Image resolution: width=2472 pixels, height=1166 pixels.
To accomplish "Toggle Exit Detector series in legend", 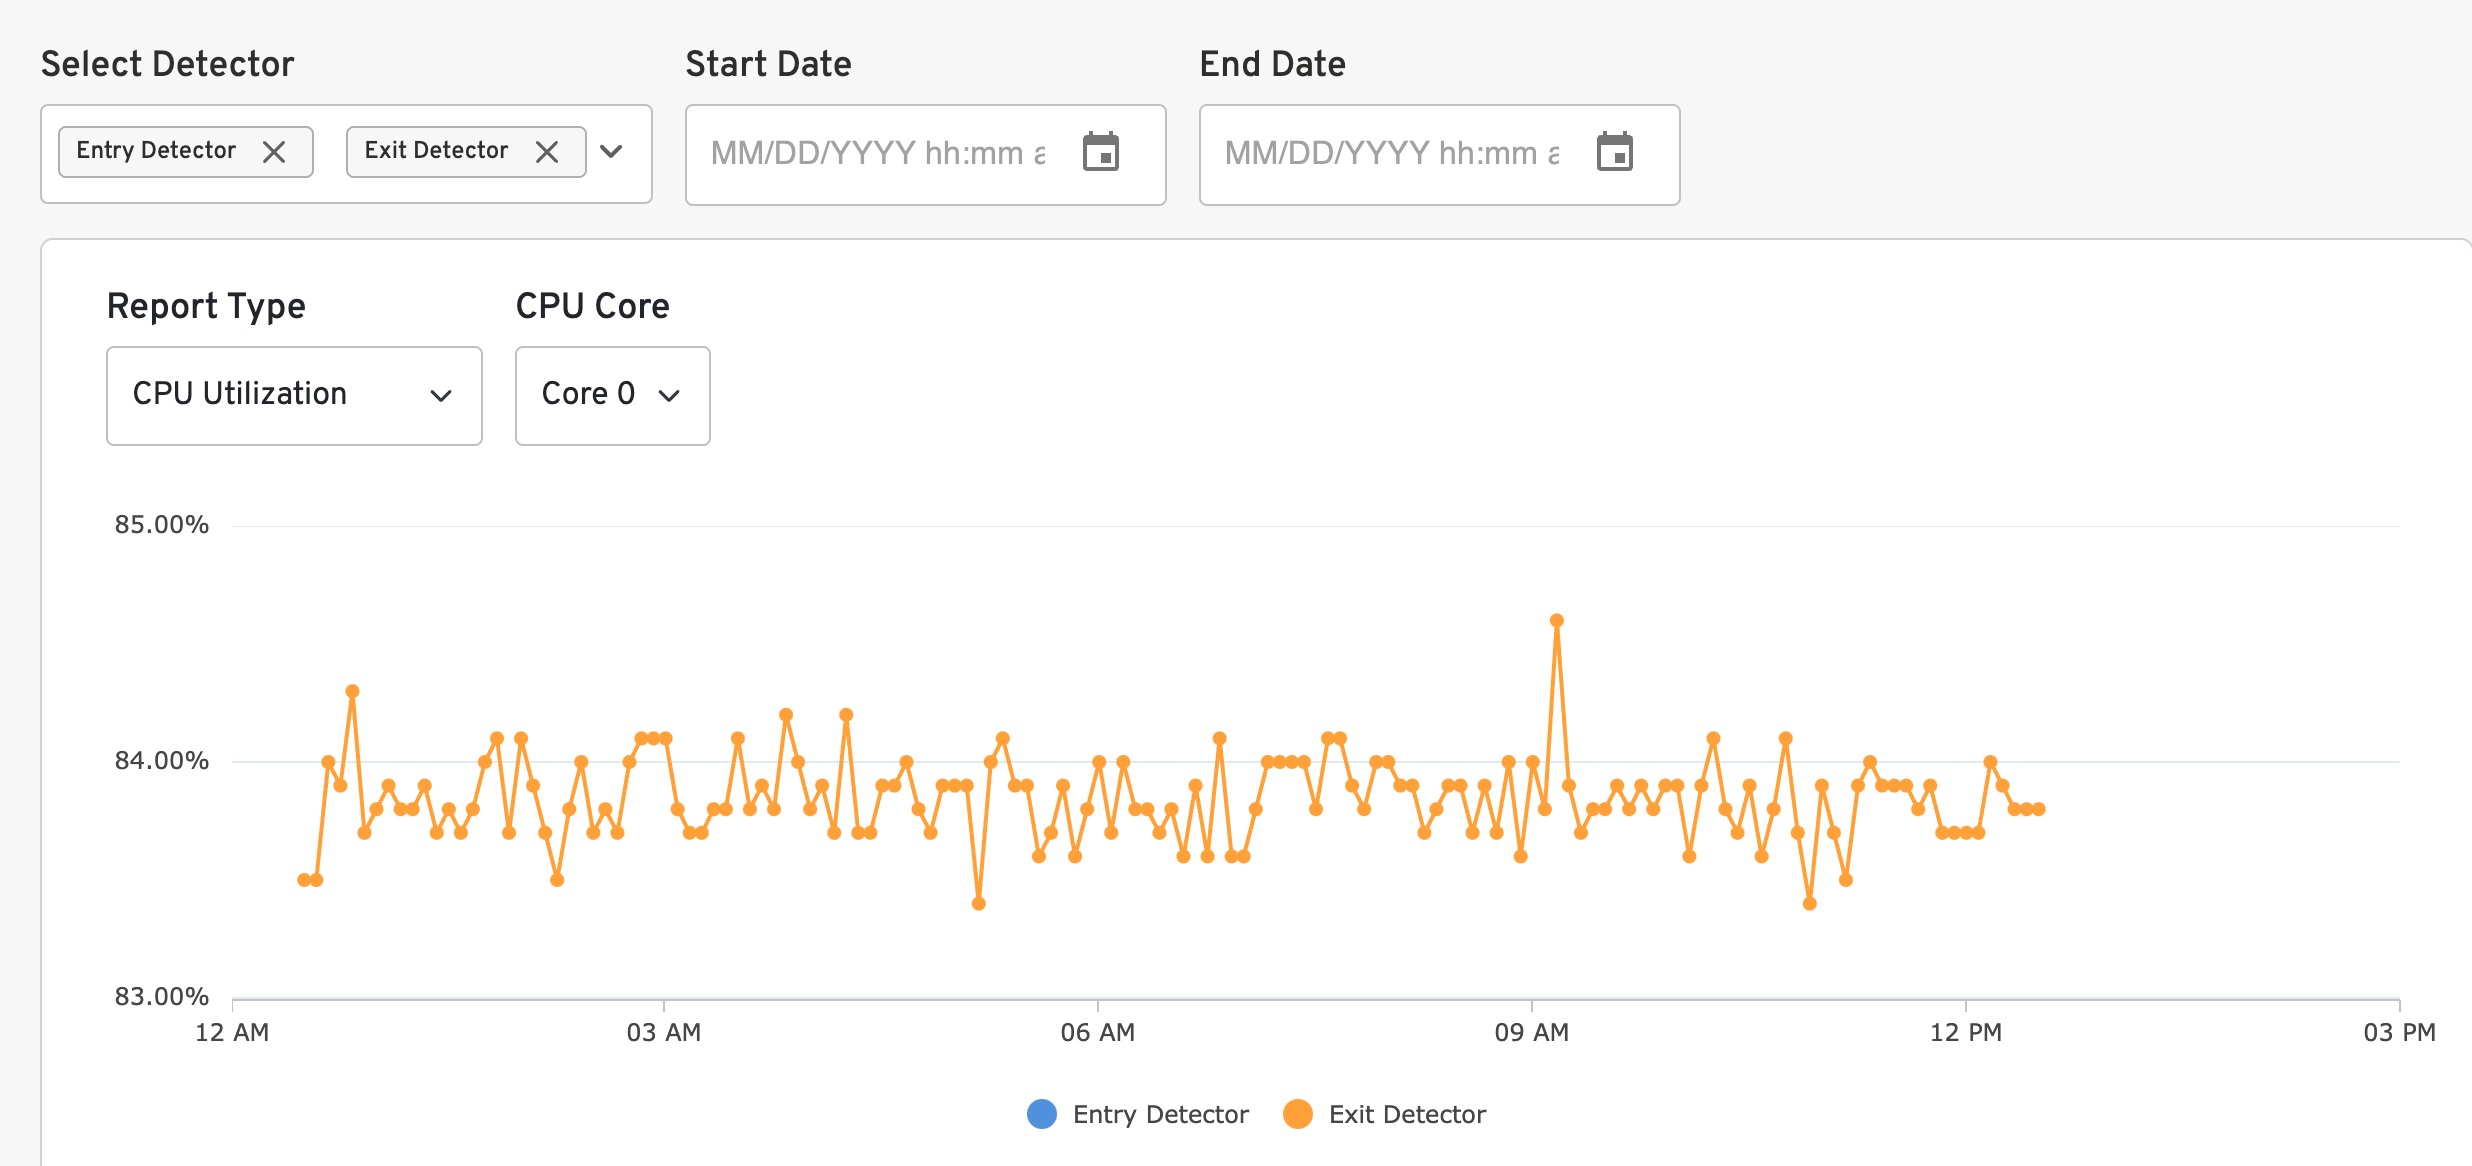I will pos(1406,1114).
